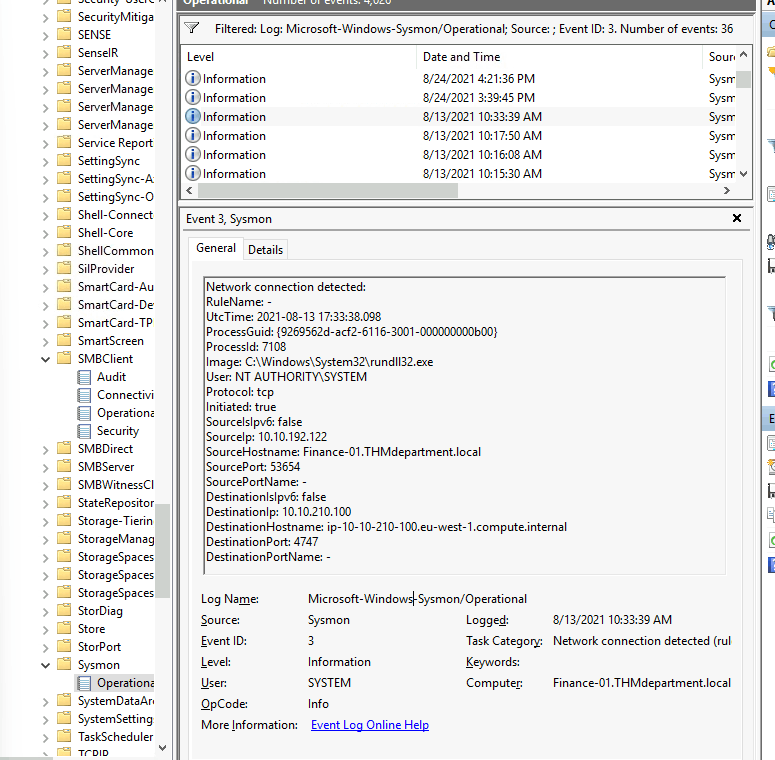Expand the StorDiag node
The image size is (775, 760).
coord(45,612)
